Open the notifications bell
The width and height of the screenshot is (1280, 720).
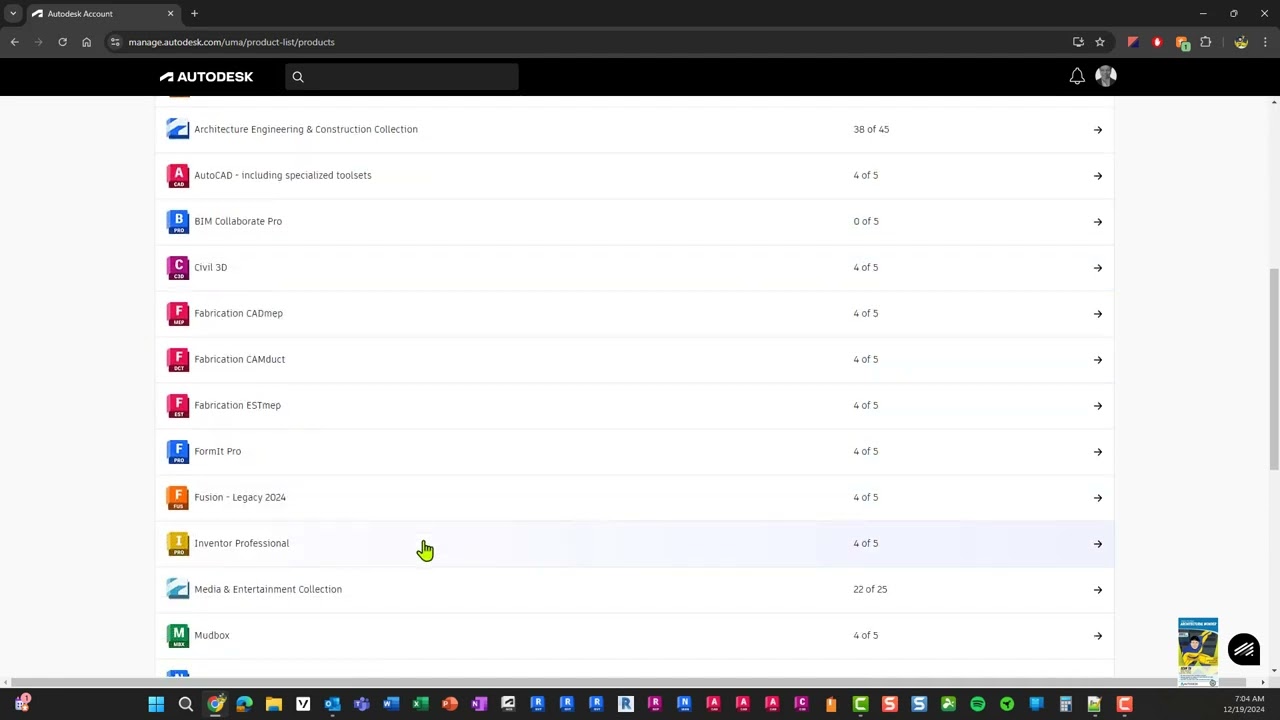(1077, 76)
